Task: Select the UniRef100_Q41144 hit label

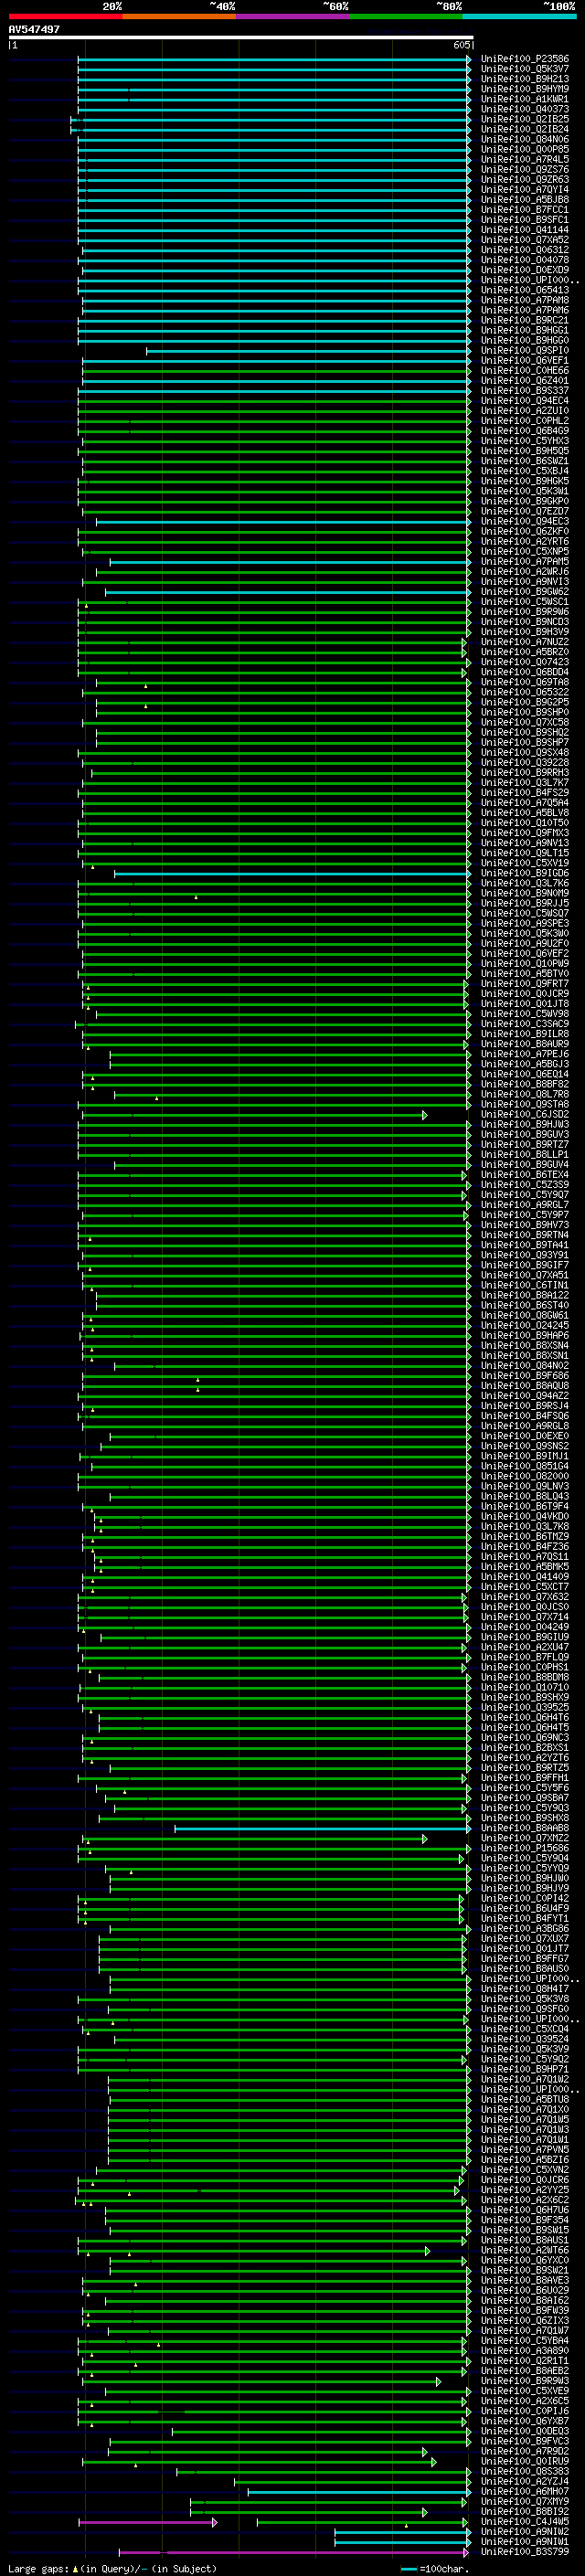Action: 524,230
